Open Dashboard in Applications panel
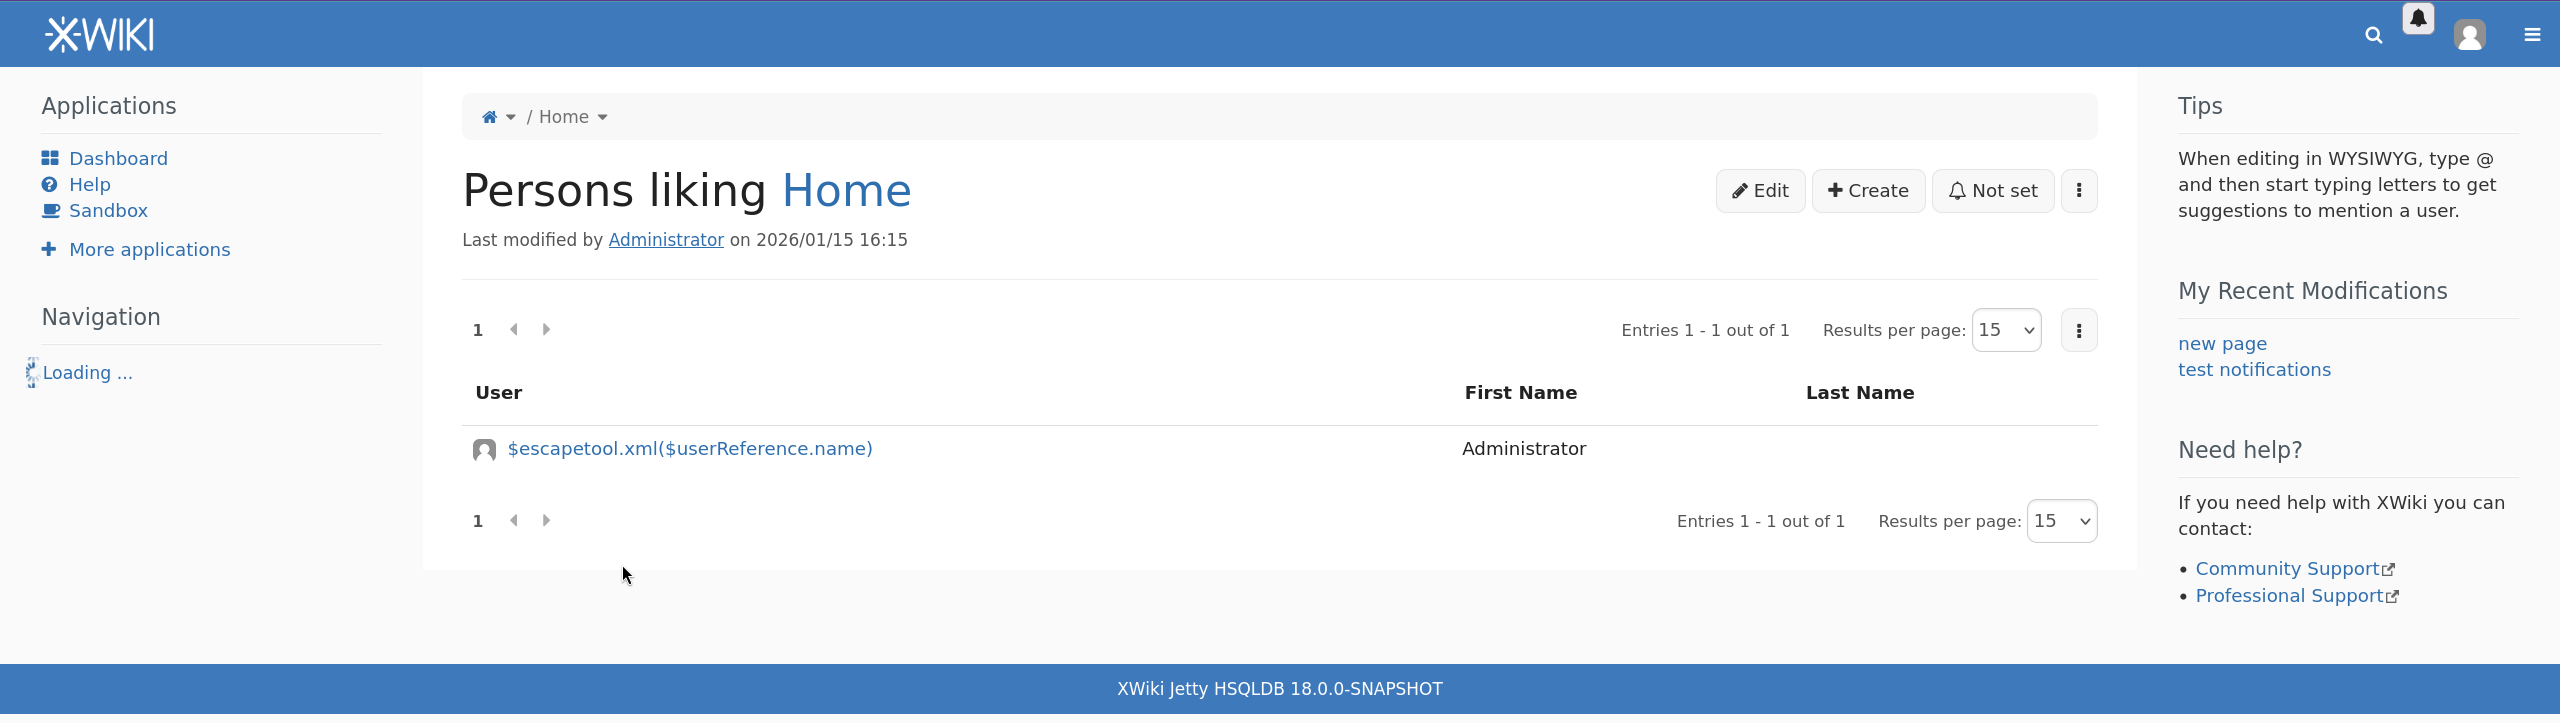The height and width of the screenshot is (723, 2560). 118,159
